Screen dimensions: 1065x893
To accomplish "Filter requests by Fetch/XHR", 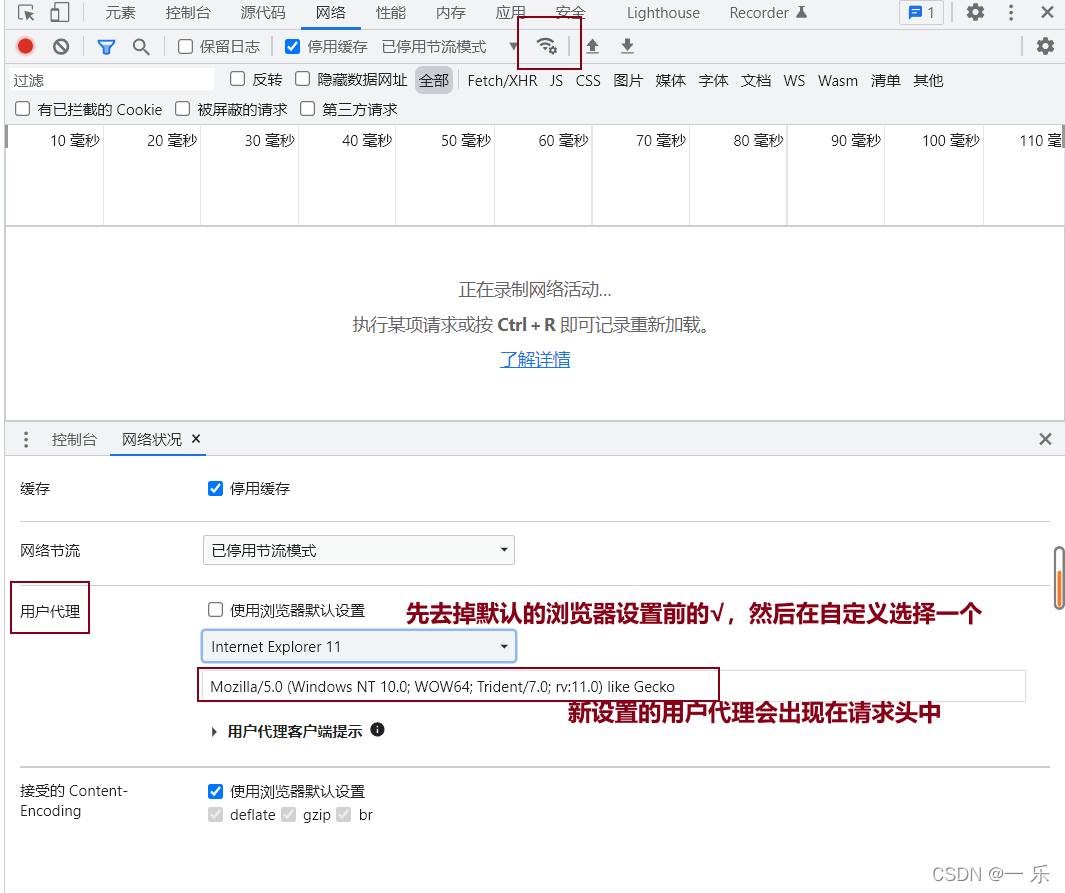I will [502, 81].
